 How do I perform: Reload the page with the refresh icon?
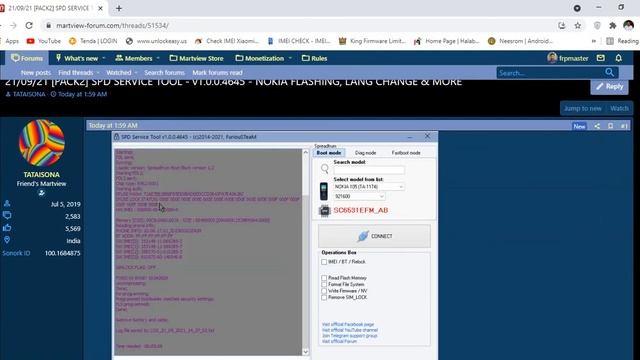click(x=29, y=25)
